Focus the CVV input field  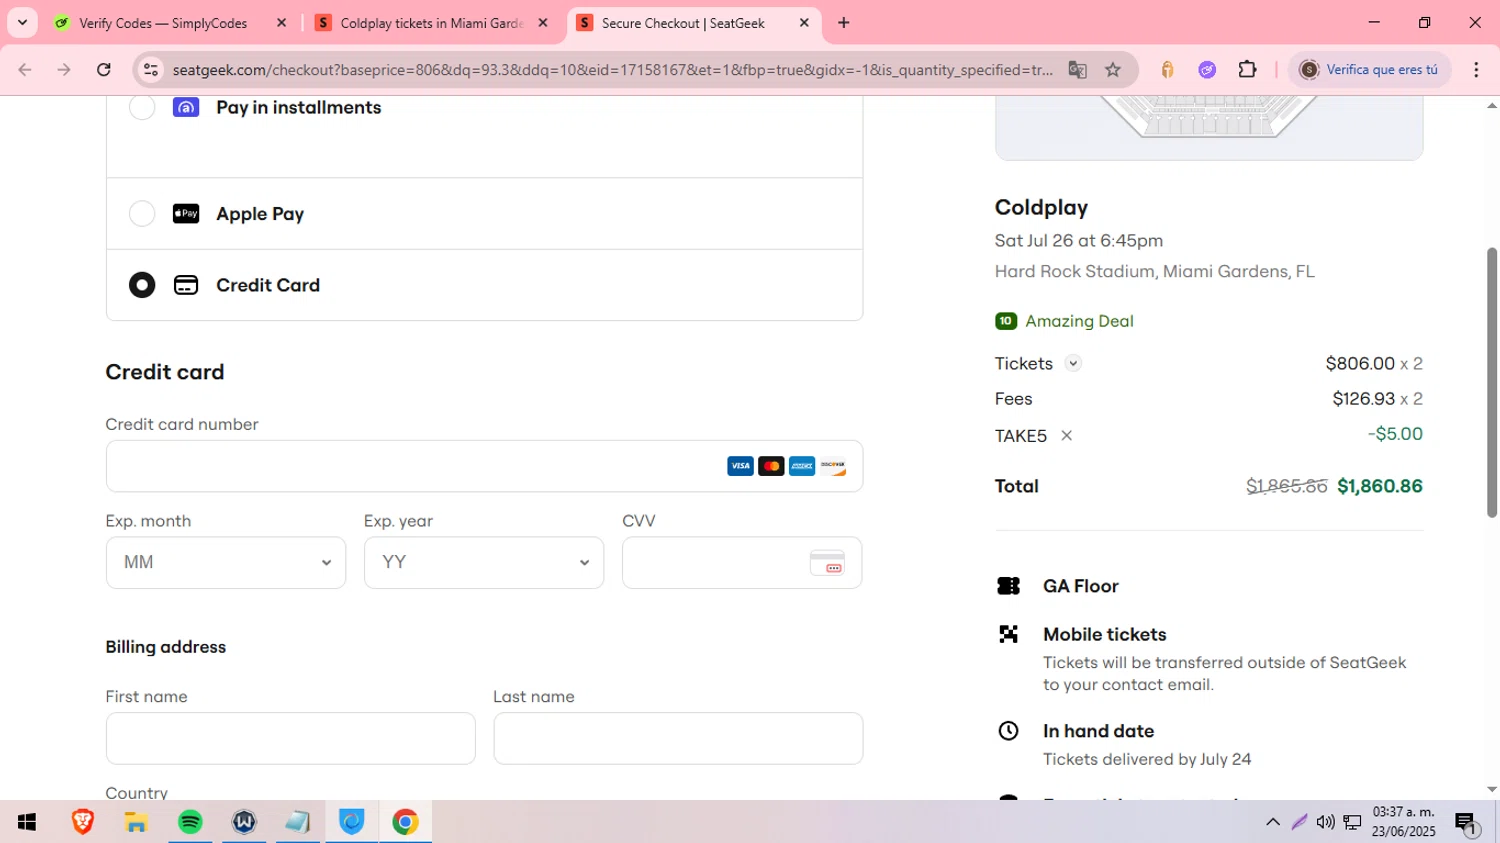click(x=742, y=563)
